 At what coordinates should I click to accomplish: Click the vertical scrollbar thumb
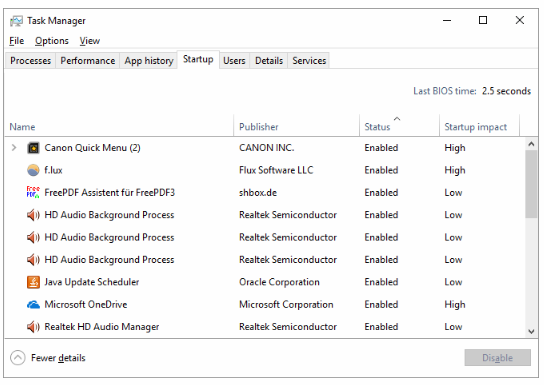point(531,184)
